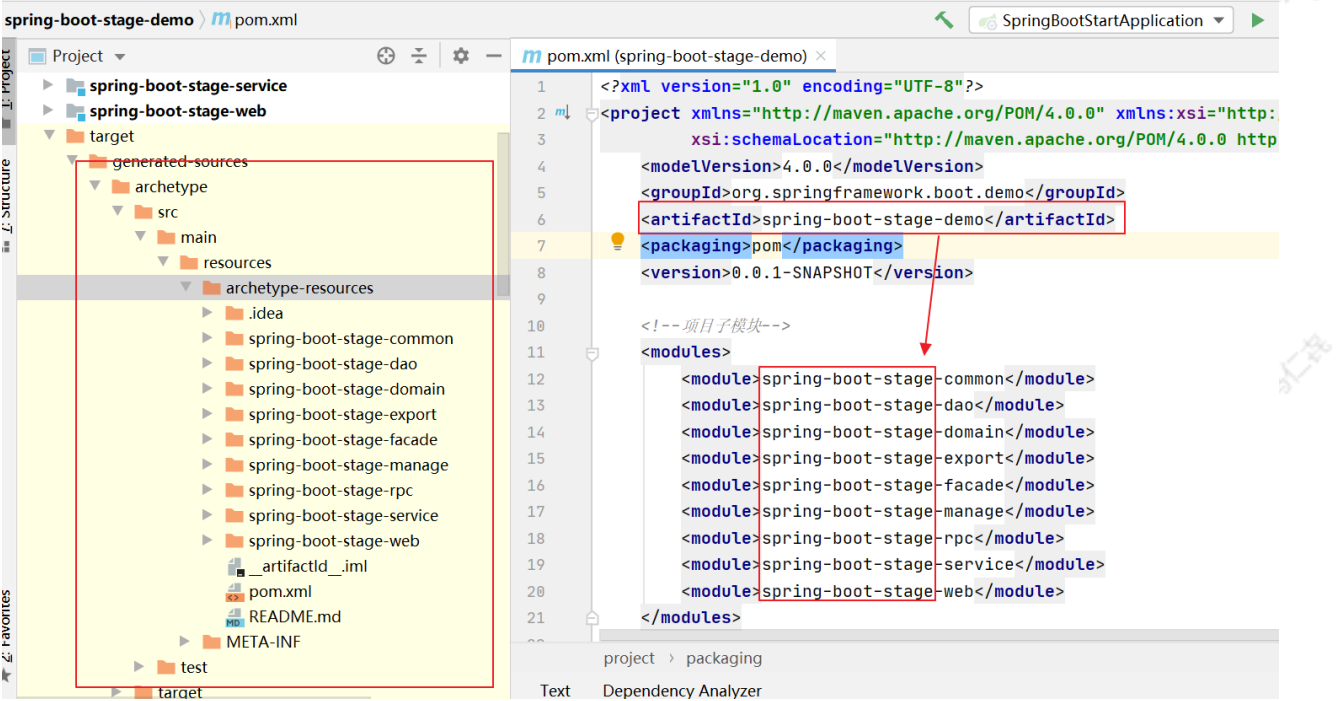1337x701 pixels.
Task: Click the Collapse All icon in Project panel
Action: click(x=419, y=56)
